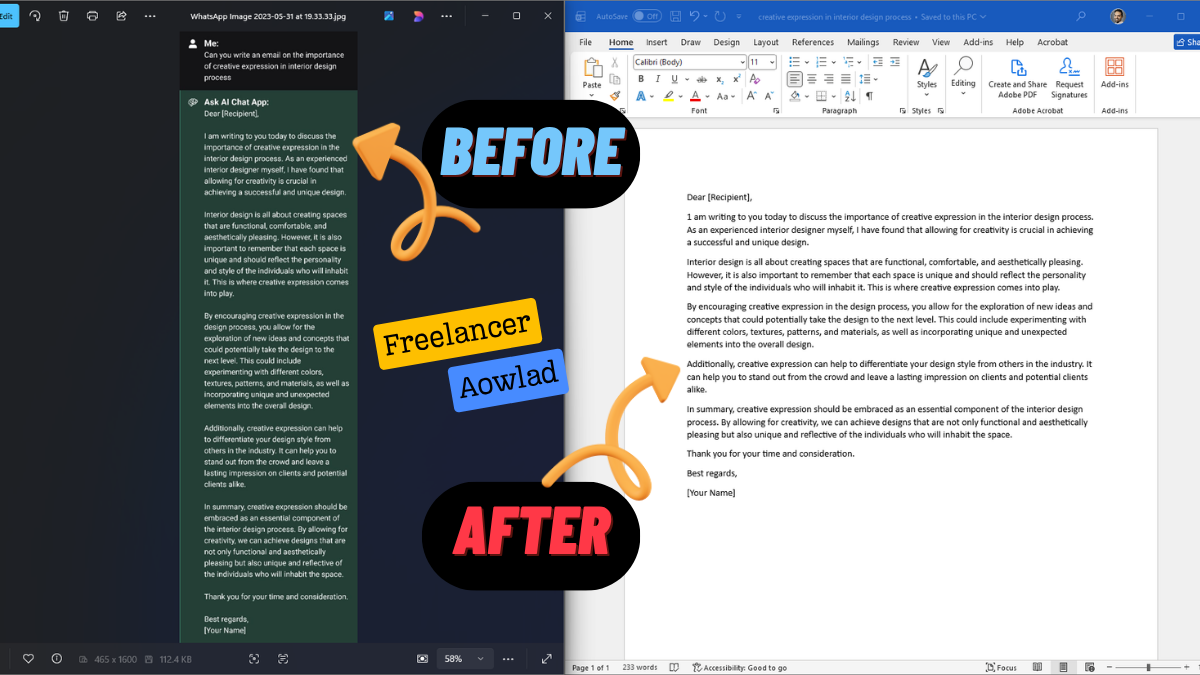
Task: Adjust the zoom slider in Word's status bar
Action: click(1148, 666)
